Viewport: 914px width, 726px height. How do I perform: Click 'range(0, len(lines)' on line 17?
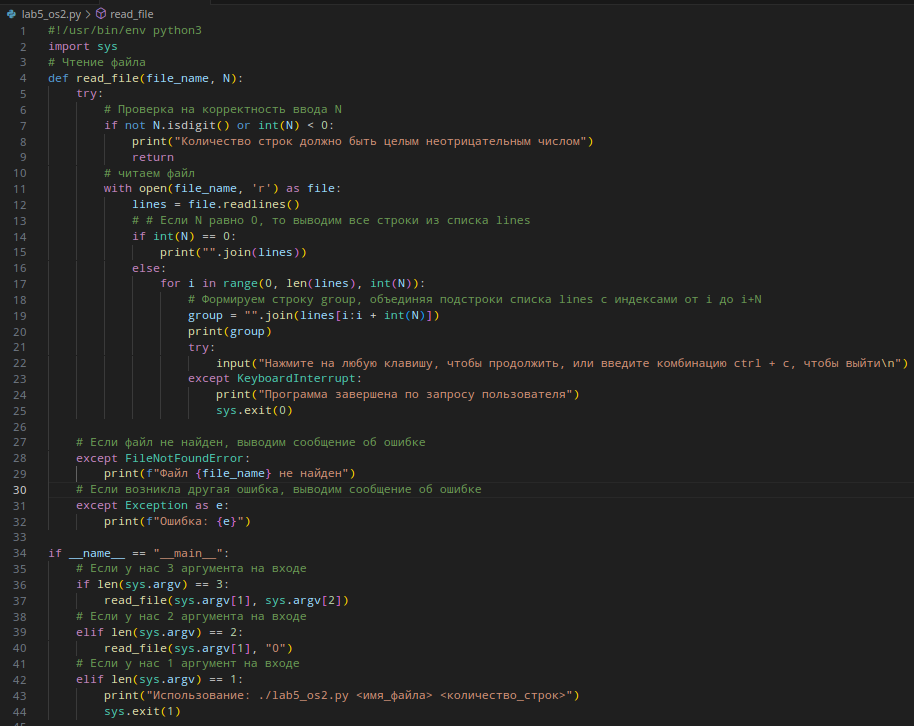(x=289, y=283)
